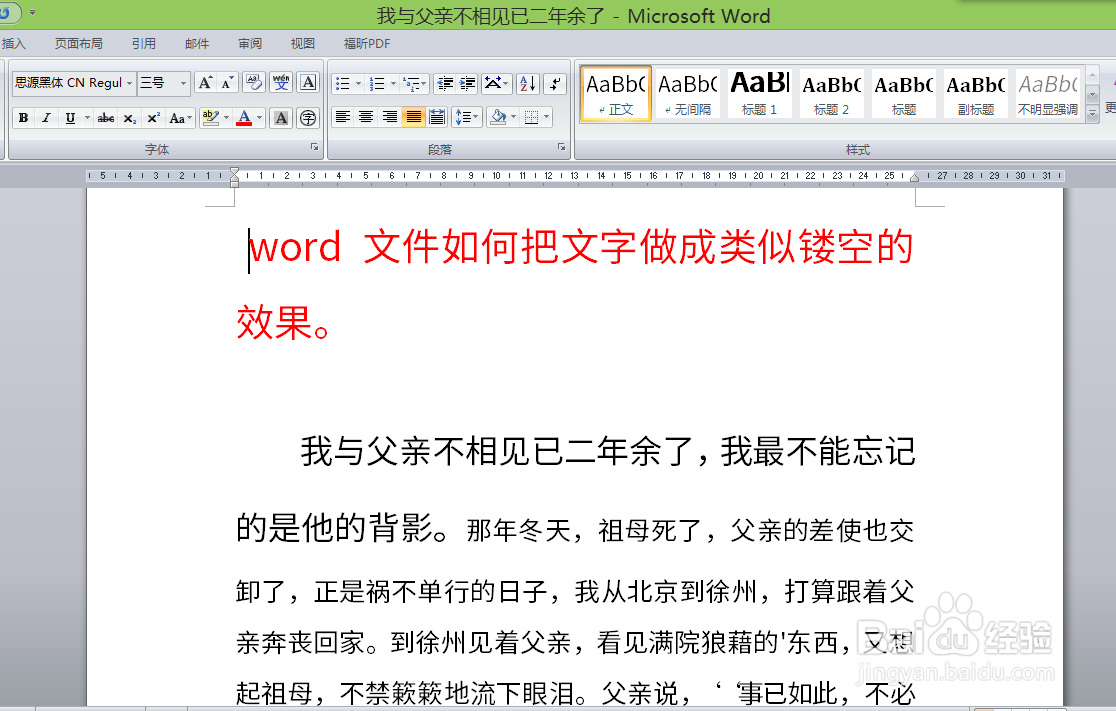Insert enclosed character (circled 字)
This screenshot has width=1116, height=711.
(308, 118)
